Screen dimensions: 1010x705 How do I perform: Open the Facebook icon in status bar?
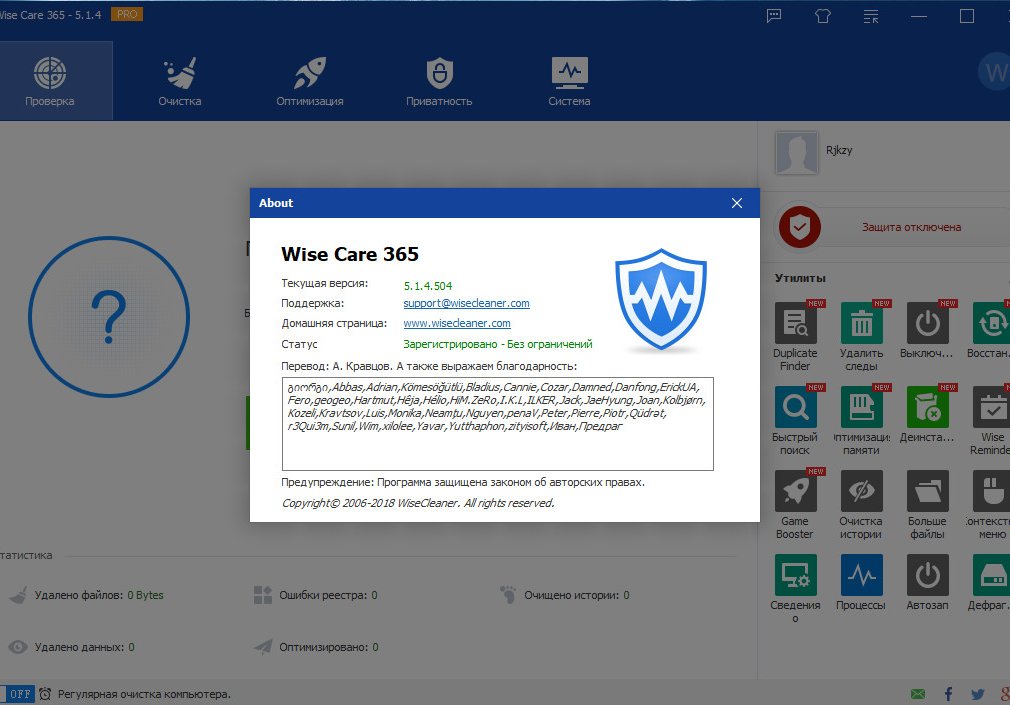point(948,694)
